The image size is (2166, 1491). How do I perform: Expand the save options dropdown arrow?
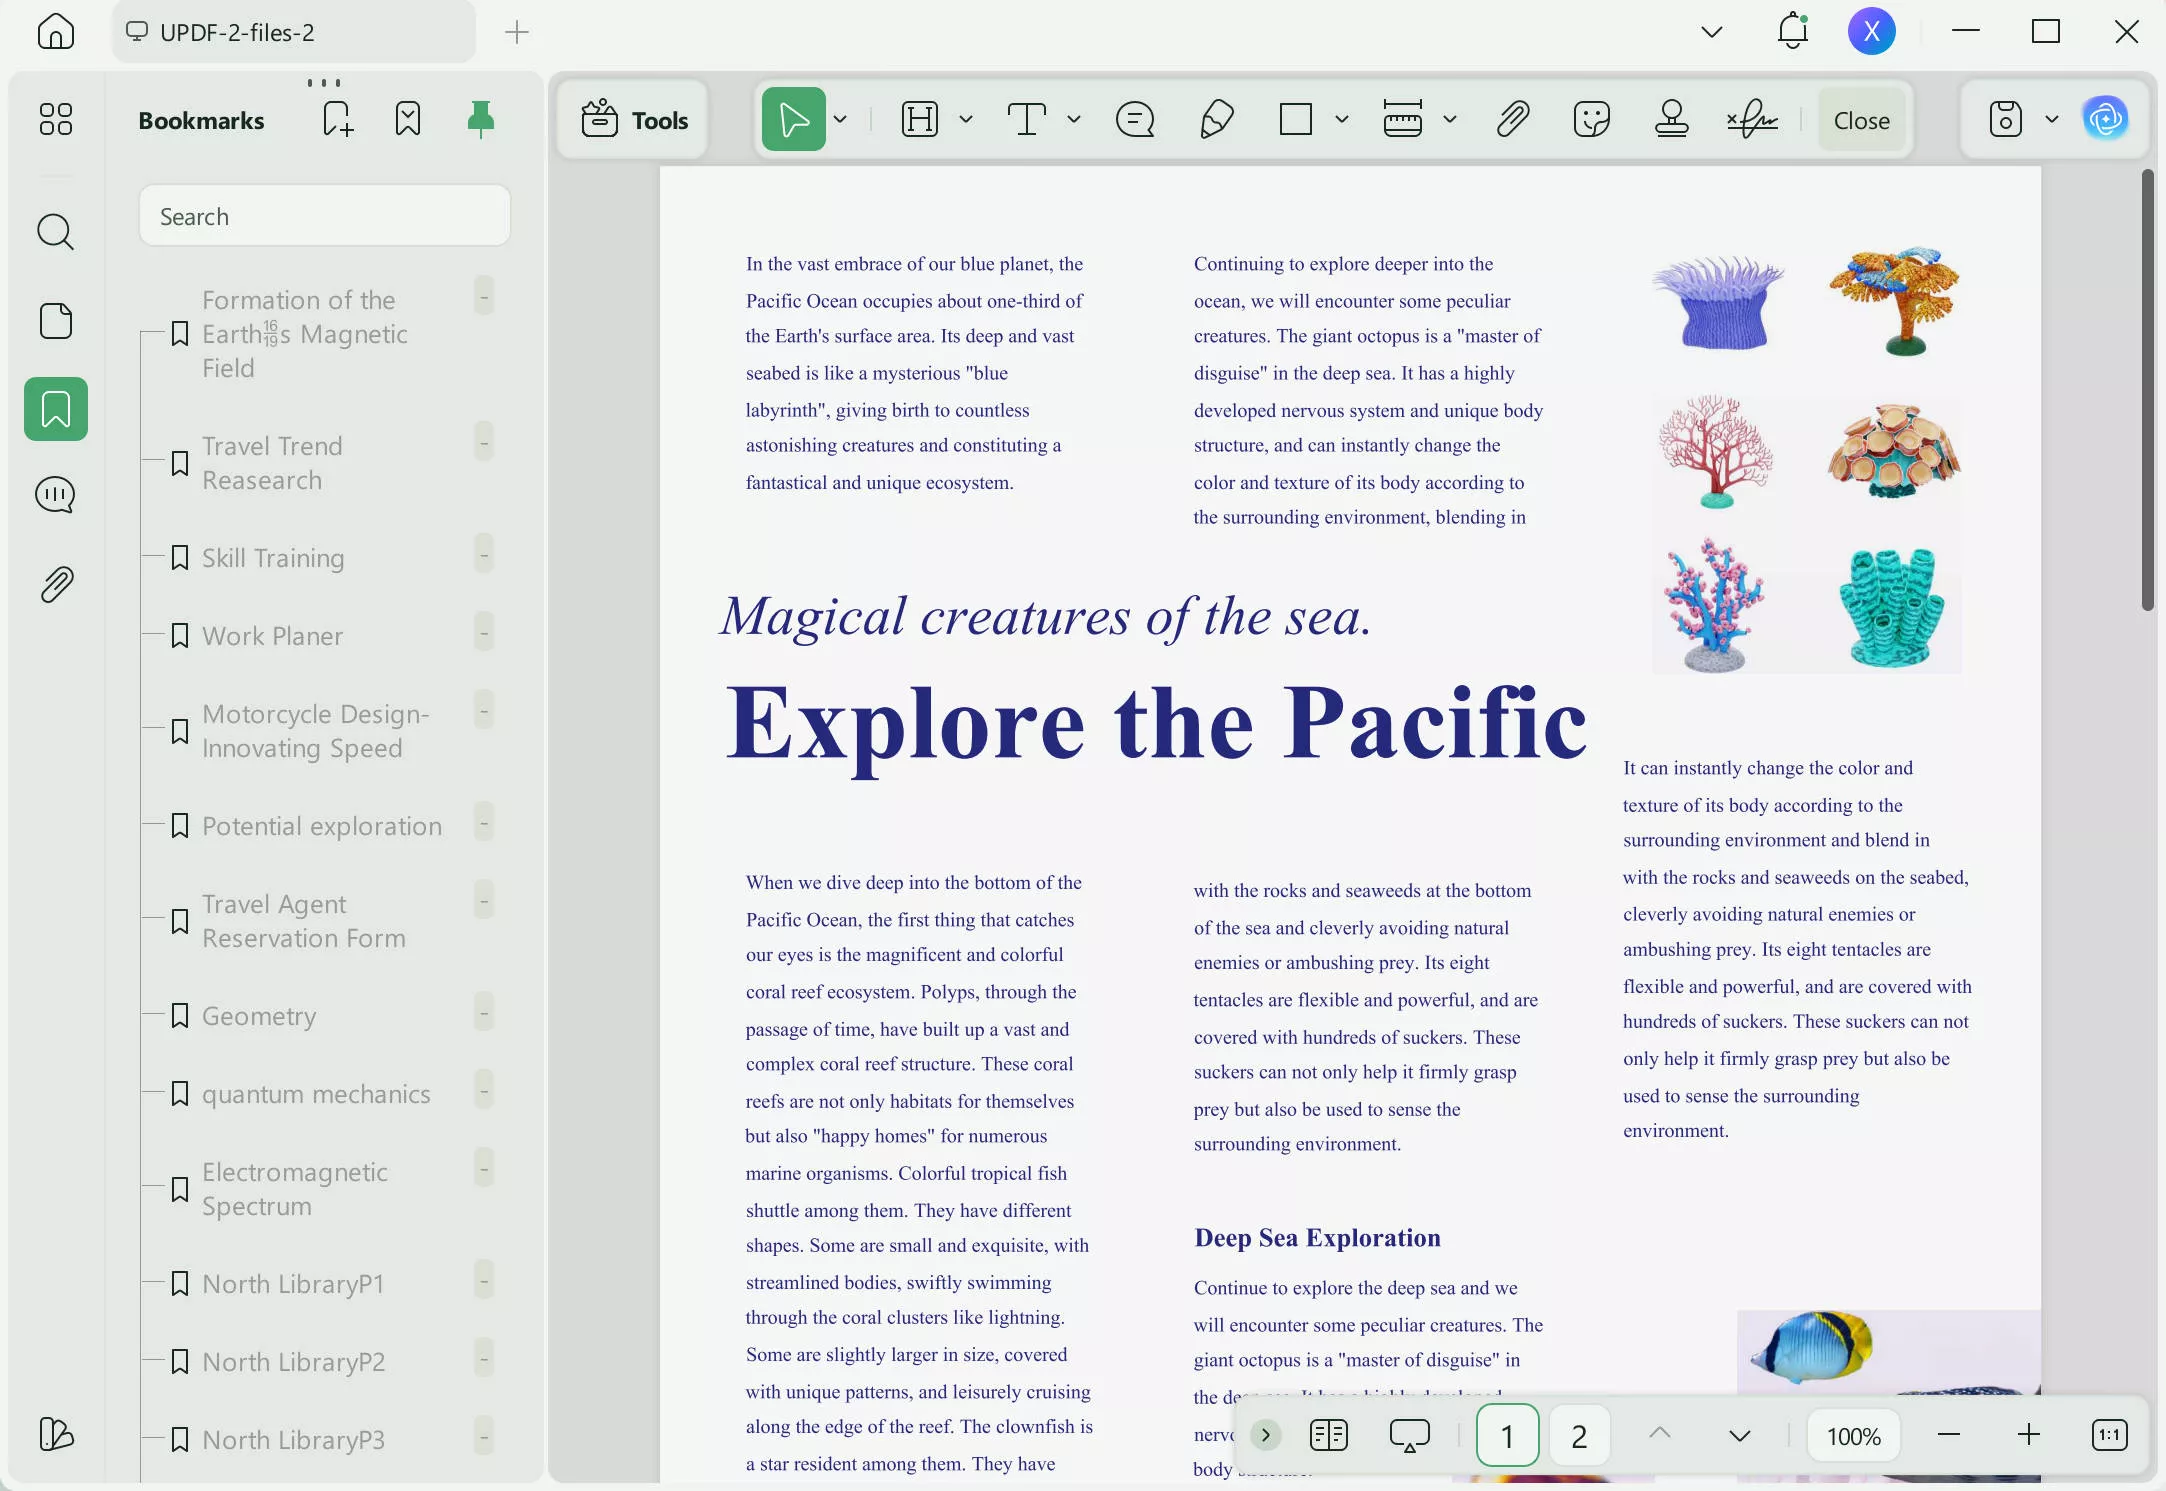tap(2052, 120)
